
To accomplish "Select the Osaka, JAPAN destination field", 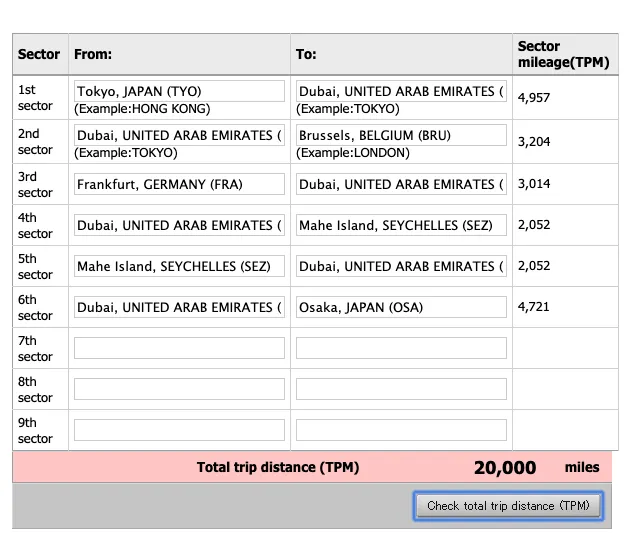I will click(x=401, y=307).
